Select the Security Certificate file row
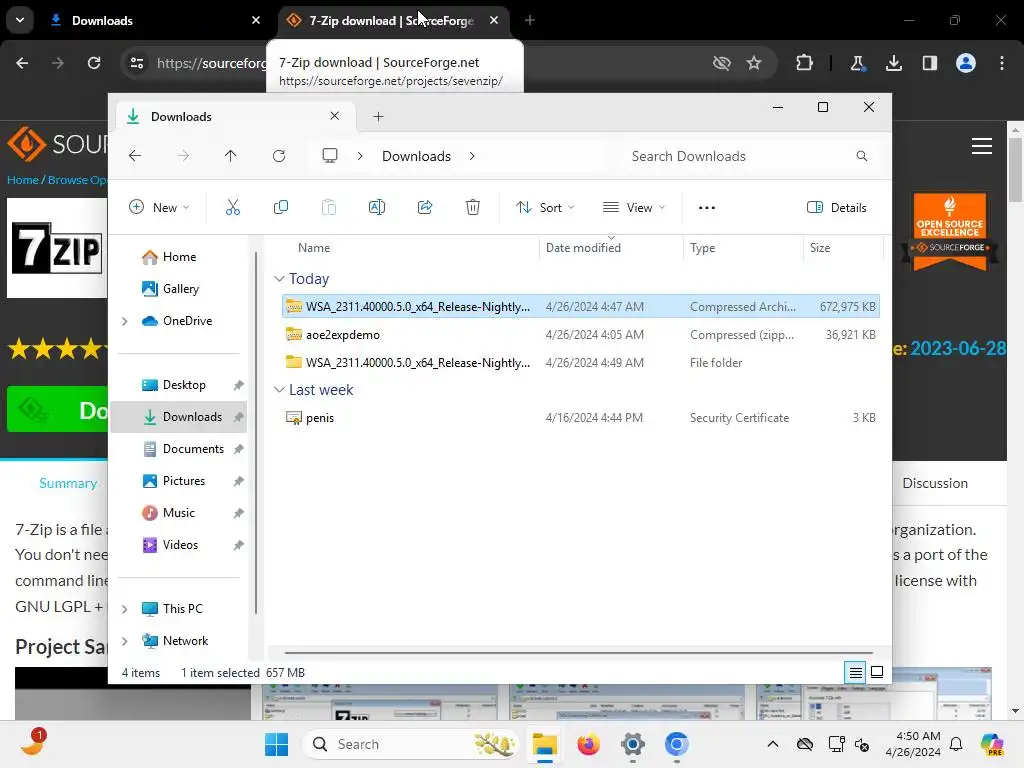Image resolution: width=1024 pixels, height=768 pixels. [x=581, y=418]
